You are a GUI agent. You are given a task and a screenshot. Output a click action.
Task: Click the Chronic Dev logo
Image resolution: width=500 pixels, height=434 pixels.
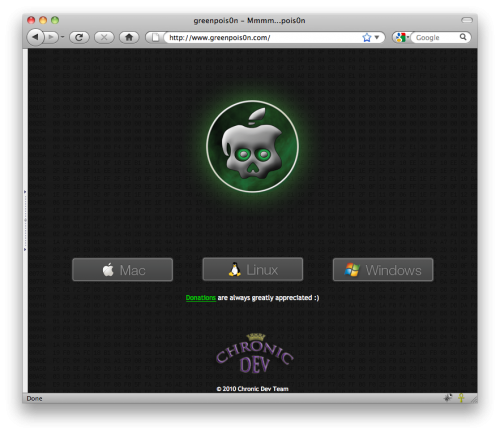(x=255, y=354)
